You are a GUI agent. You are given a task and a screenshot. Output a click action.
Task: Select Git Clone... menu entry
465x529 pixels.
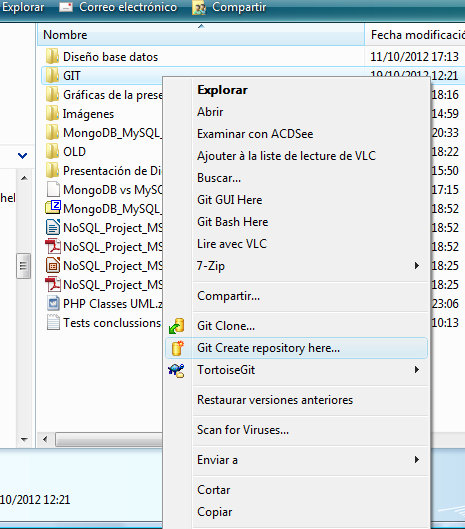pos(226,326)
